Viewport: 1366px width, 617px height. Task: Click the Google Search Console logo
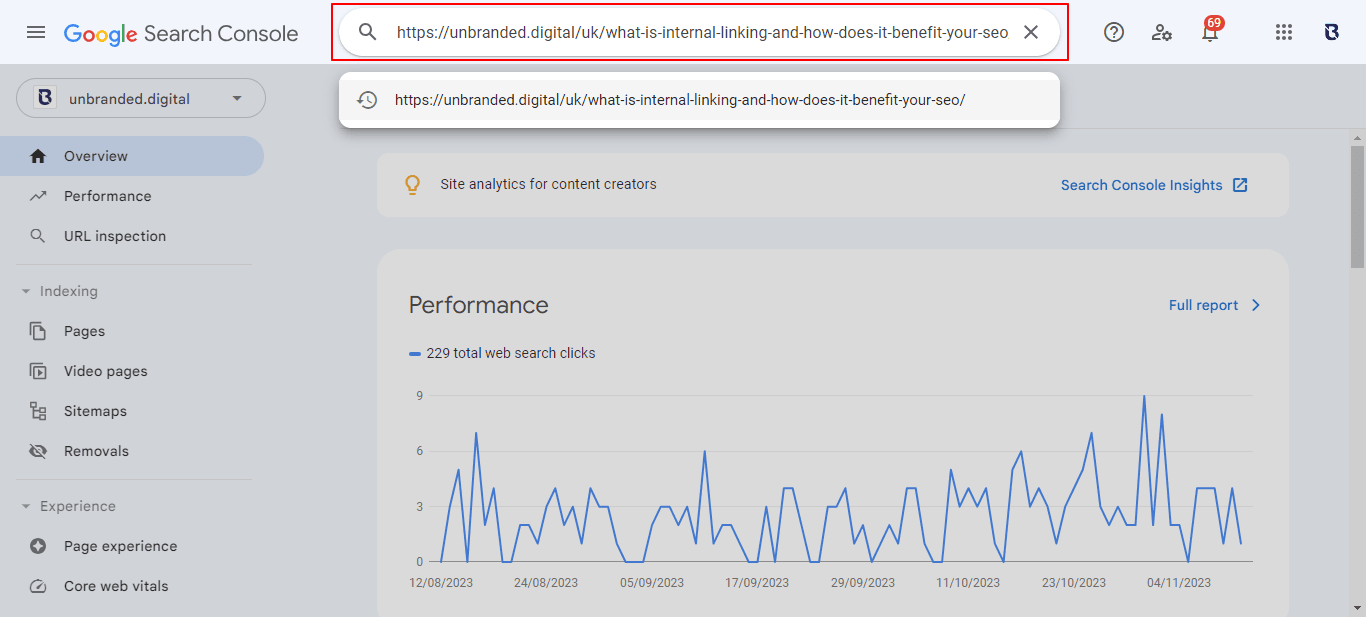coord(181,33)
